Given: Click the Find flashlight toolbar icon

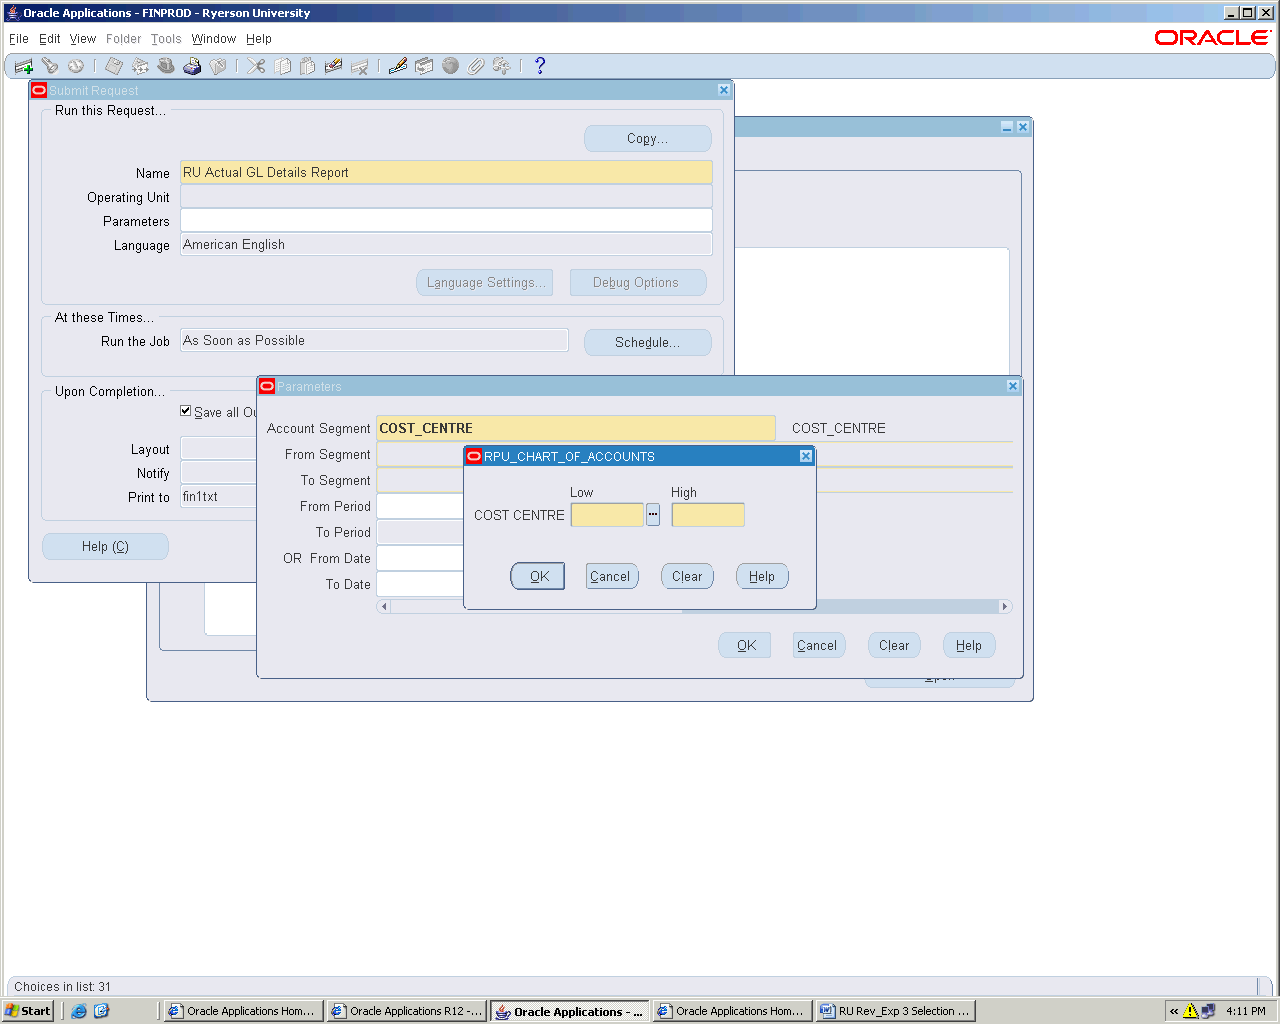Looking at the screenshot, I should coord(50,66).
